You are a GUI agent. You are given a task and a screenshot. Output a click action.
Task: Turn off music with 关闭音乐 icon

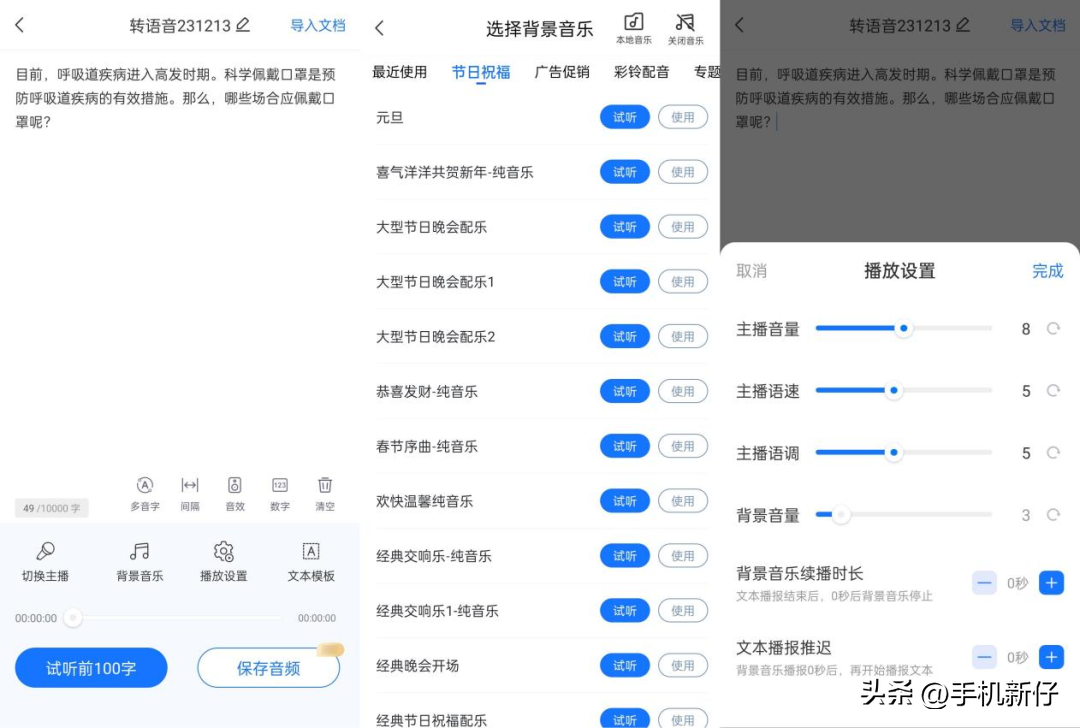pyautogui.click(x=685, y=27)
